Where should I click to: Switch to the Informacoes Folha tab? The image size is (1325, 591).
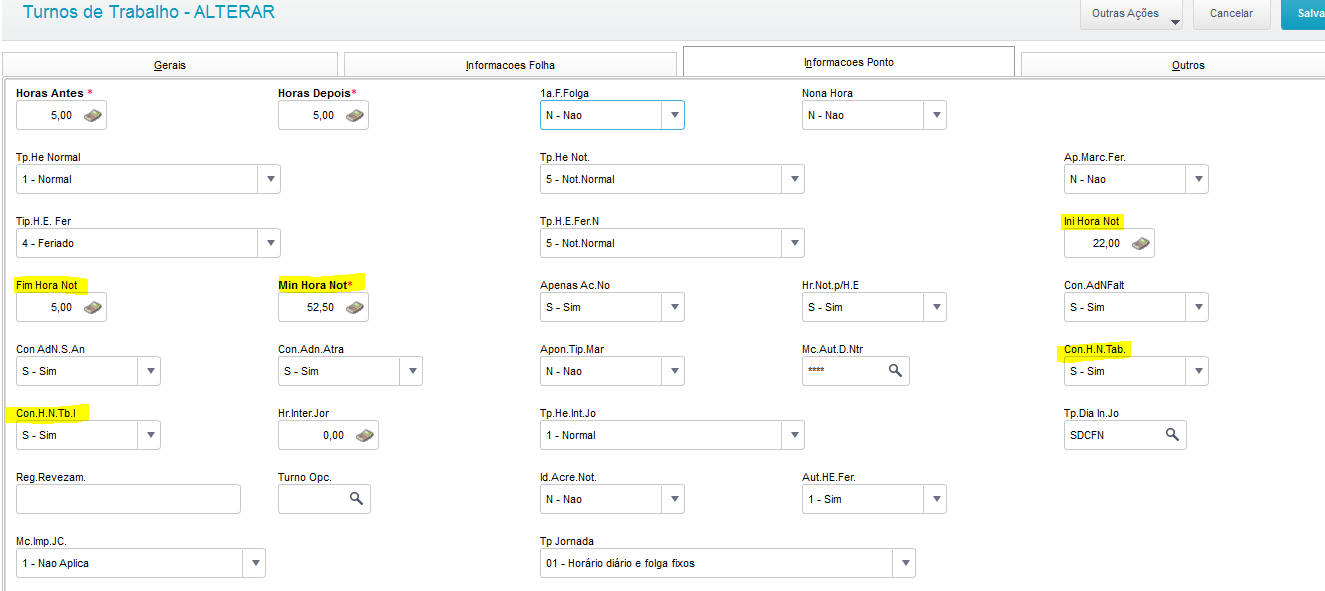(x=510, y=65)
